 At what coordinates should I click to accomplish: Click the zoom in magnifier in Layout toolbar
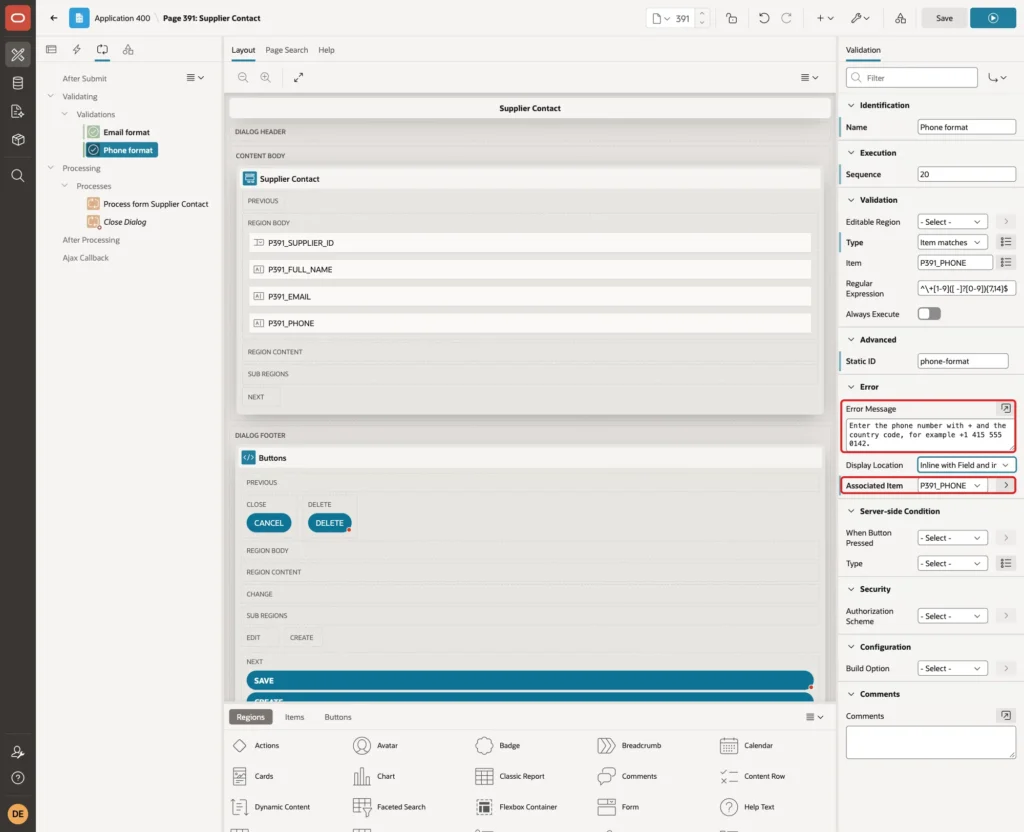pyautogui.click(x=266, y=77)
